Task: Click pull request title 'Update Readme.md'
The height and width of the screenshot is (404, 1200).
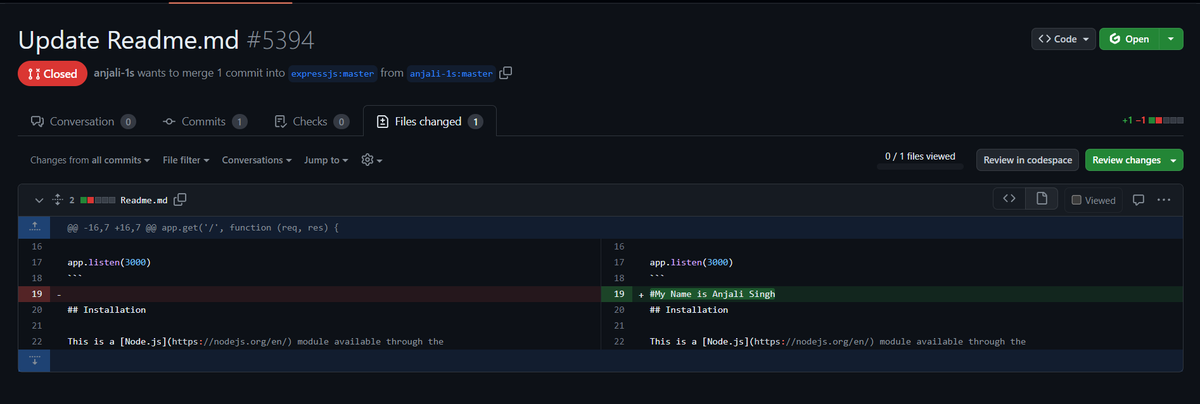Action: 128,40
